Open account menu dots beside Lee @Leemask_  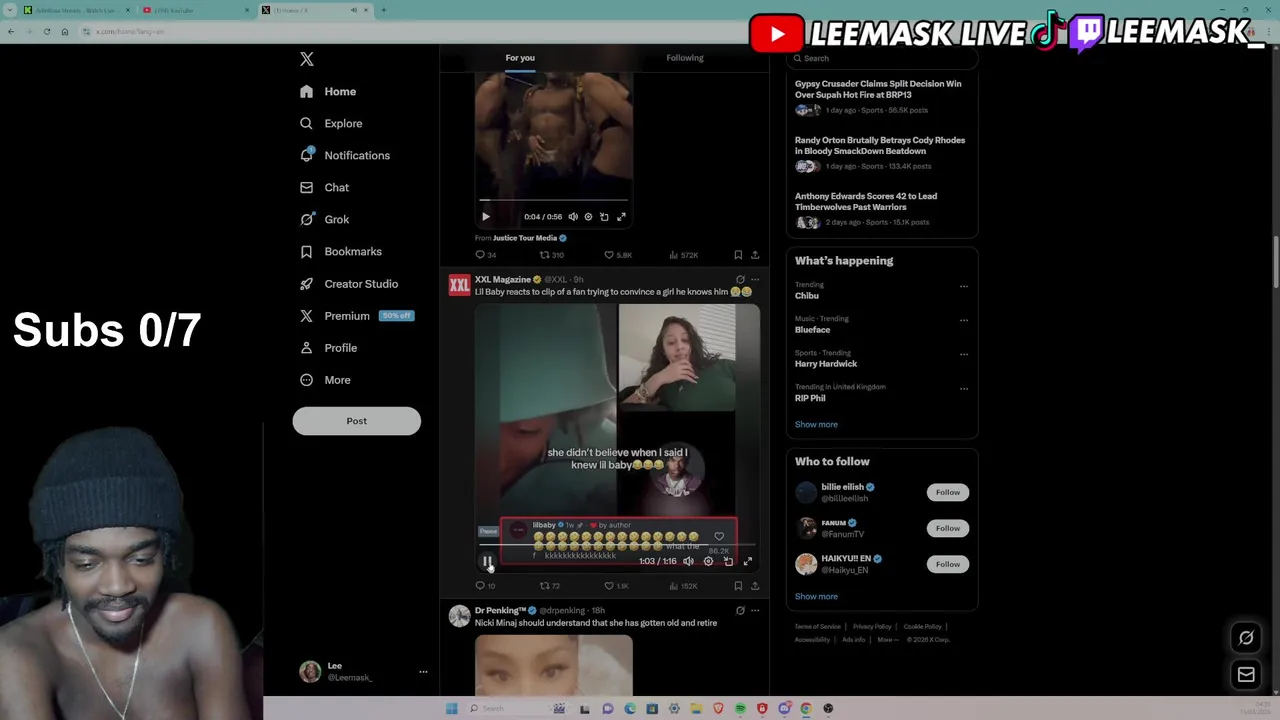(x=423, y=672)
